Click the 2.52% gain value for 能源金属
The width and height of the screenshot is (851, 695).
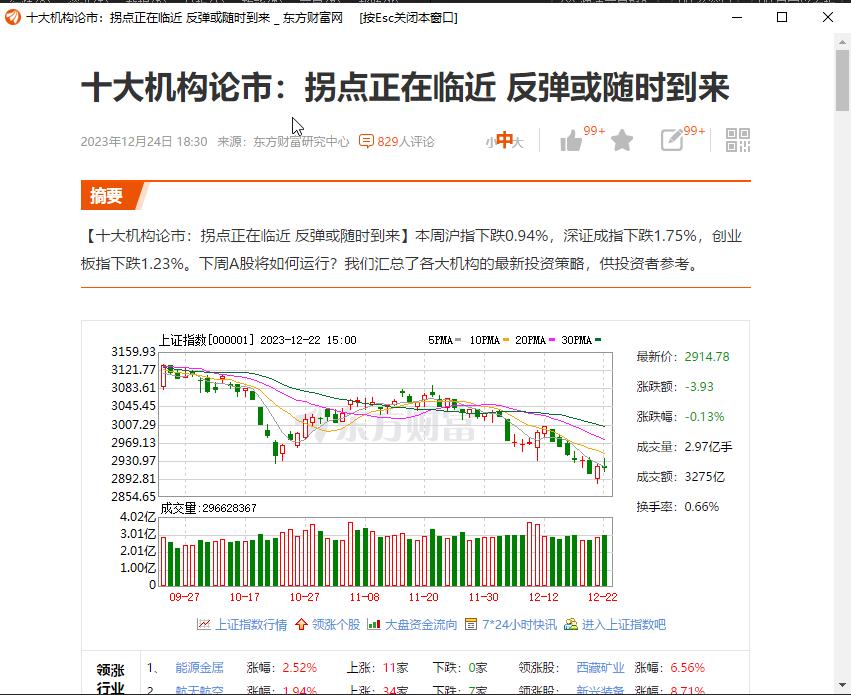point(299,668)
